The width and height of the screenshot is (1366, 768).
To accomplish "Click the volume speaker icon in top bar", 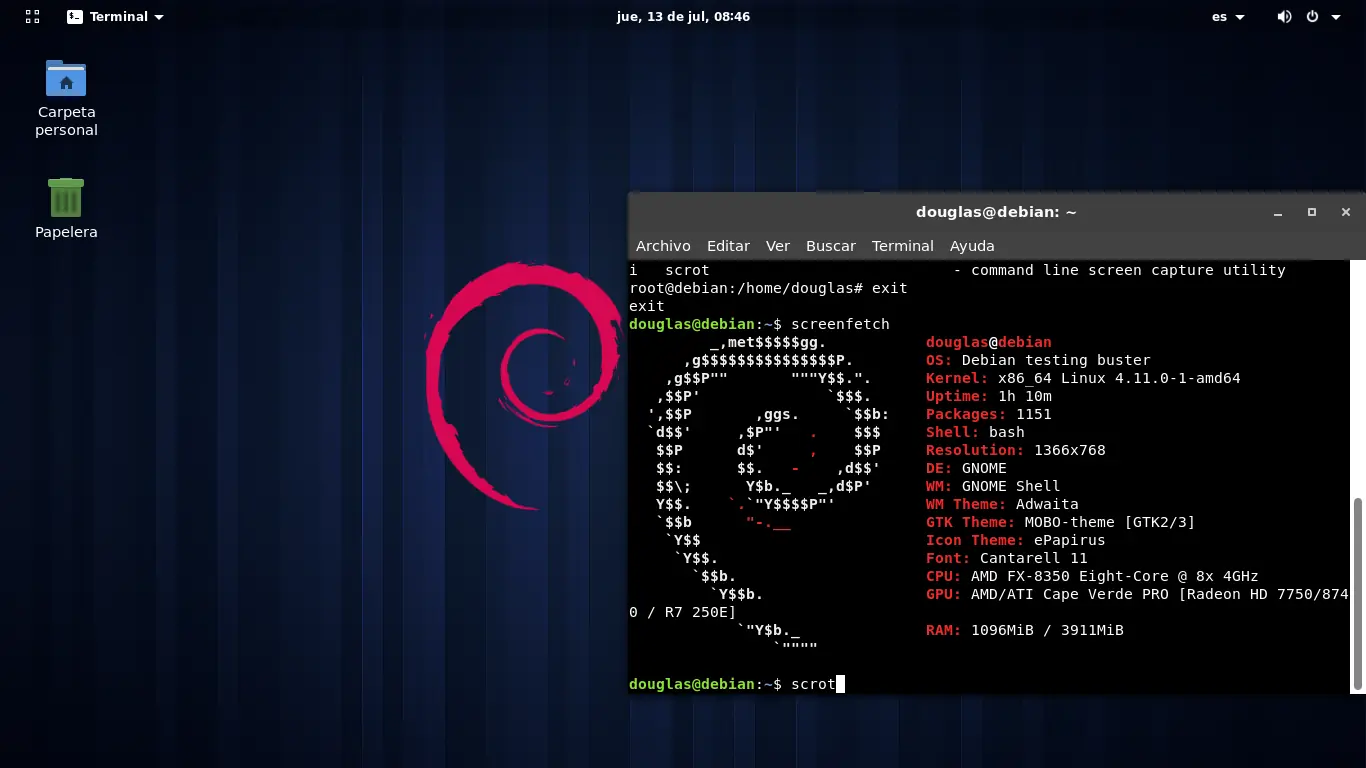I will 1285,17.
